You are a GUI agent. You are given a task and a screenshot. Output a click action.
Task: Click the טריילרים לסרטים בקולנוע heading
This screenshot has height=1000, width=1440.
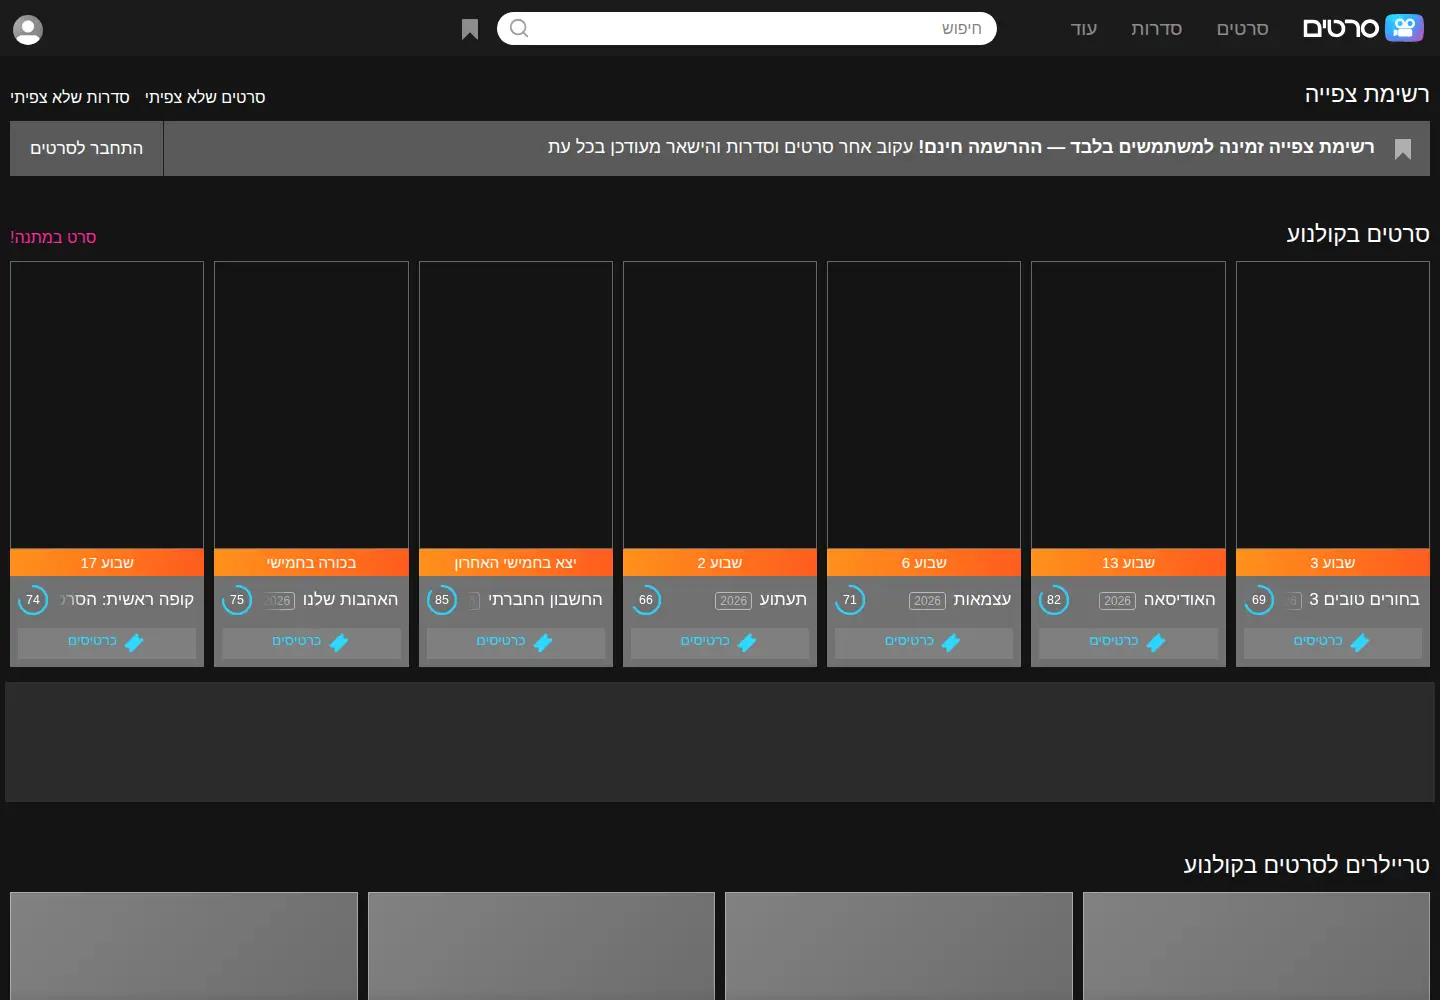coord(1306,865)
